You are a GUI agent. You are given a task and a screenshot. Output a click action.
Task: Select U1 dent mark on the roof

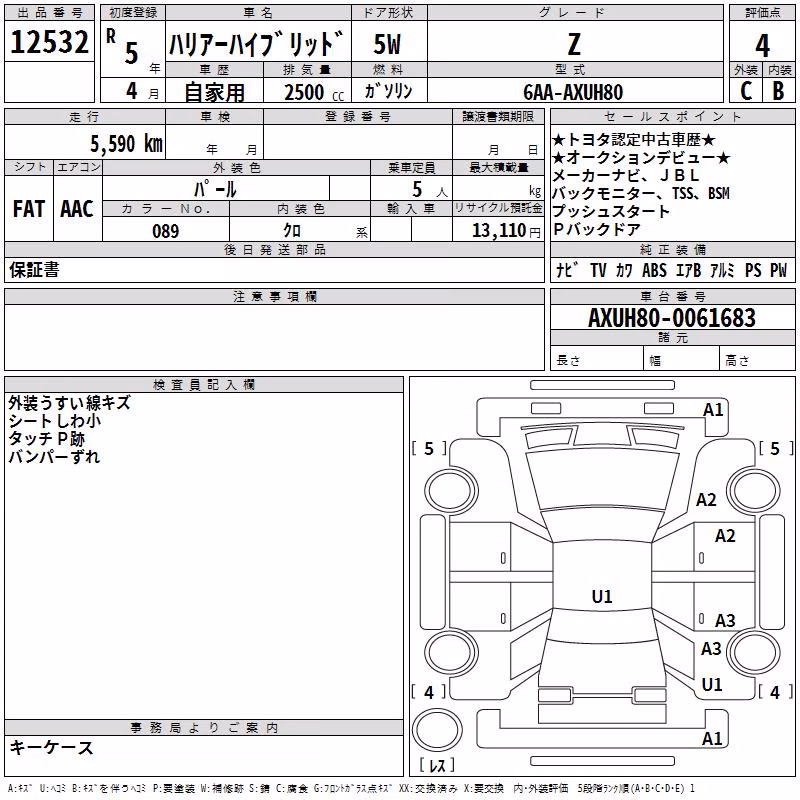(x=602, y=596)
